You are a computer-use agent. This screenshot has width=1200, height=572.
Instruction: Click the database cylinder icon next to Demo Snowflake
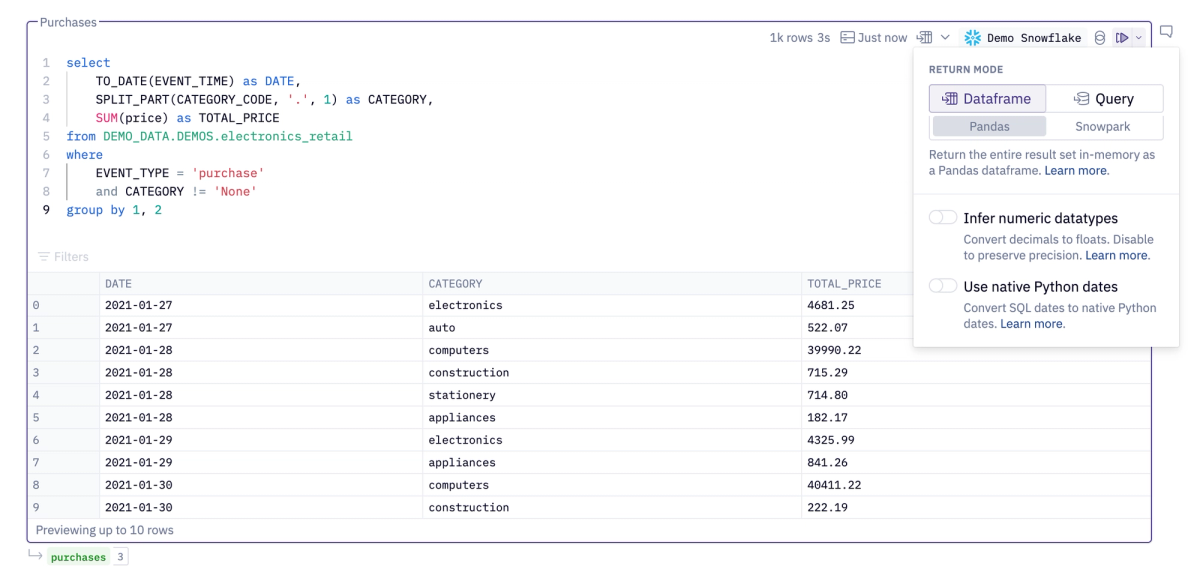pyautogui.click(x=1100, y=38)
